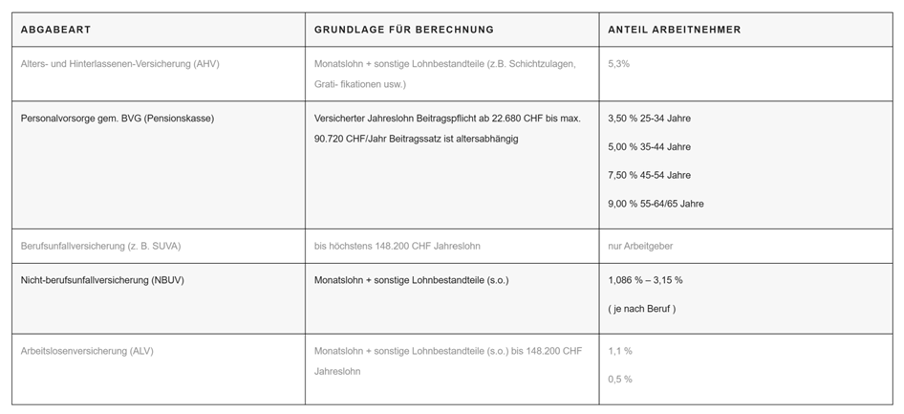
Task: Click the AHV 5,3% share cell
Action: click(619, 63)
